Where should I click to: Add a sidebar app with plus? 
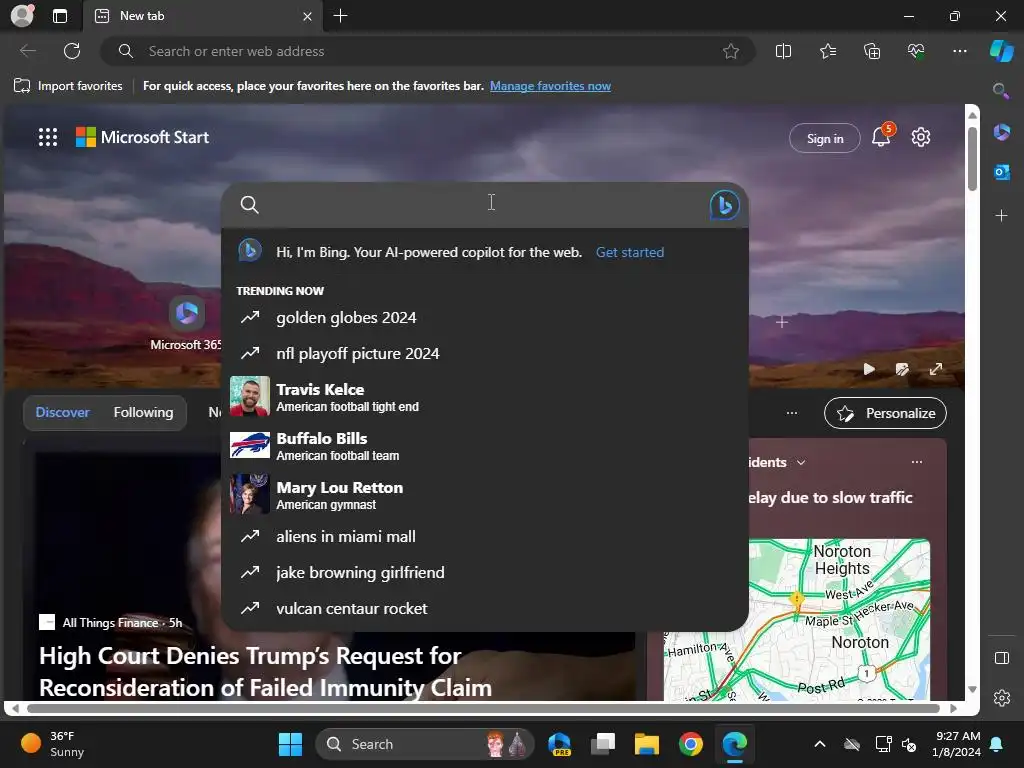click(1001, 216)
